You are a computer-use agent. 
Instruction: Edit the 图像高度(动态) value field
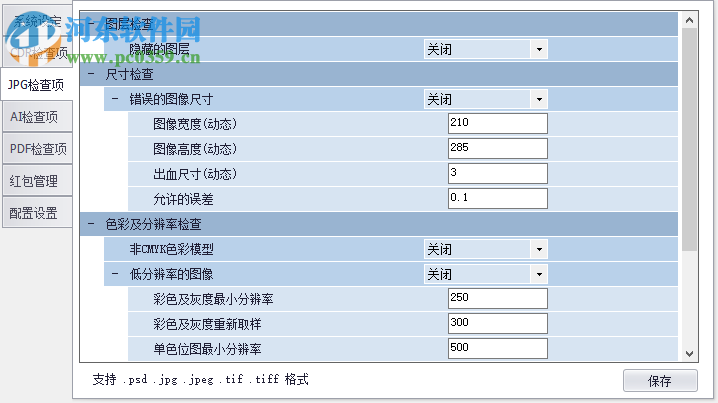(498, 149)
